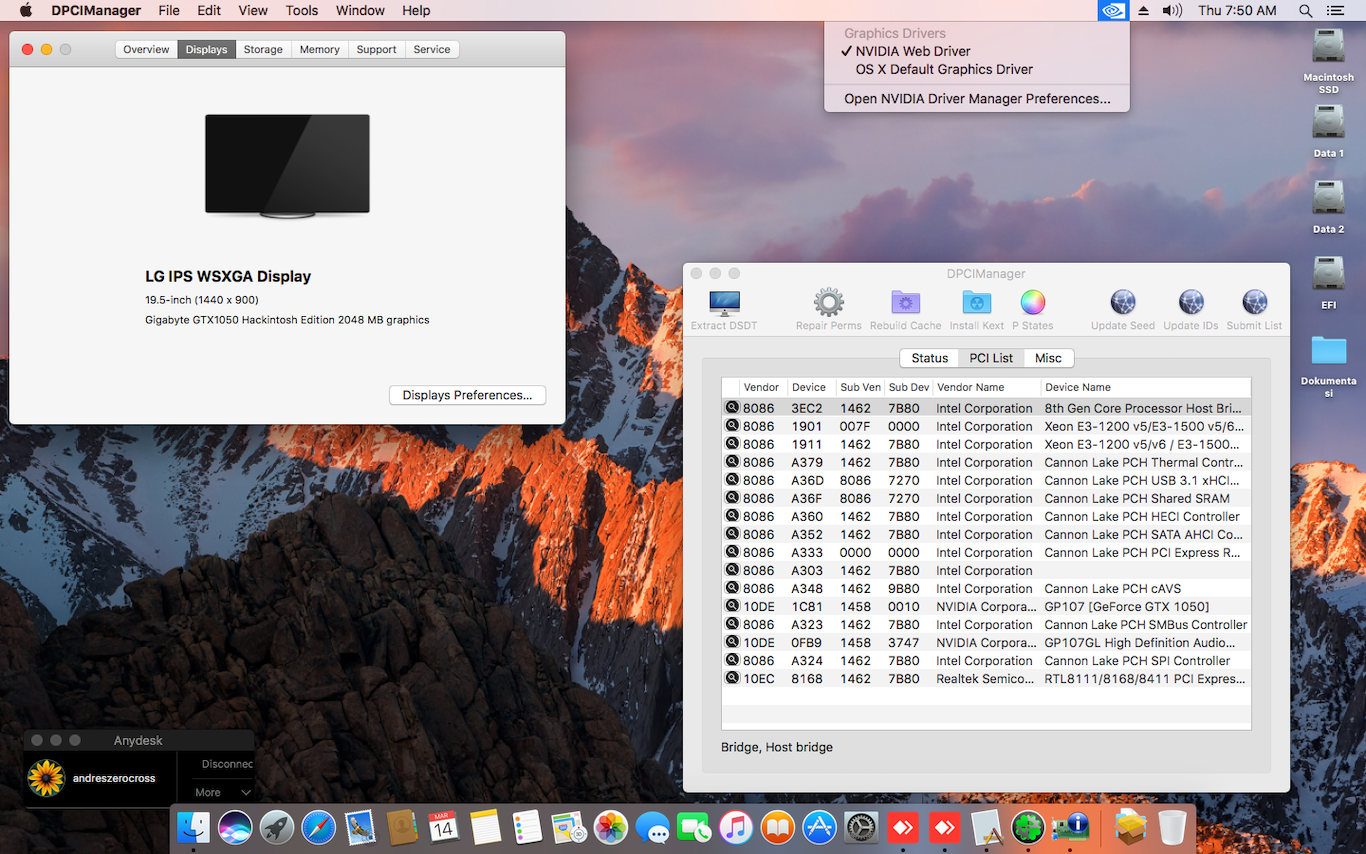Open the Window menu
The image size is (1366, 854).
click(x=360, y=11)
